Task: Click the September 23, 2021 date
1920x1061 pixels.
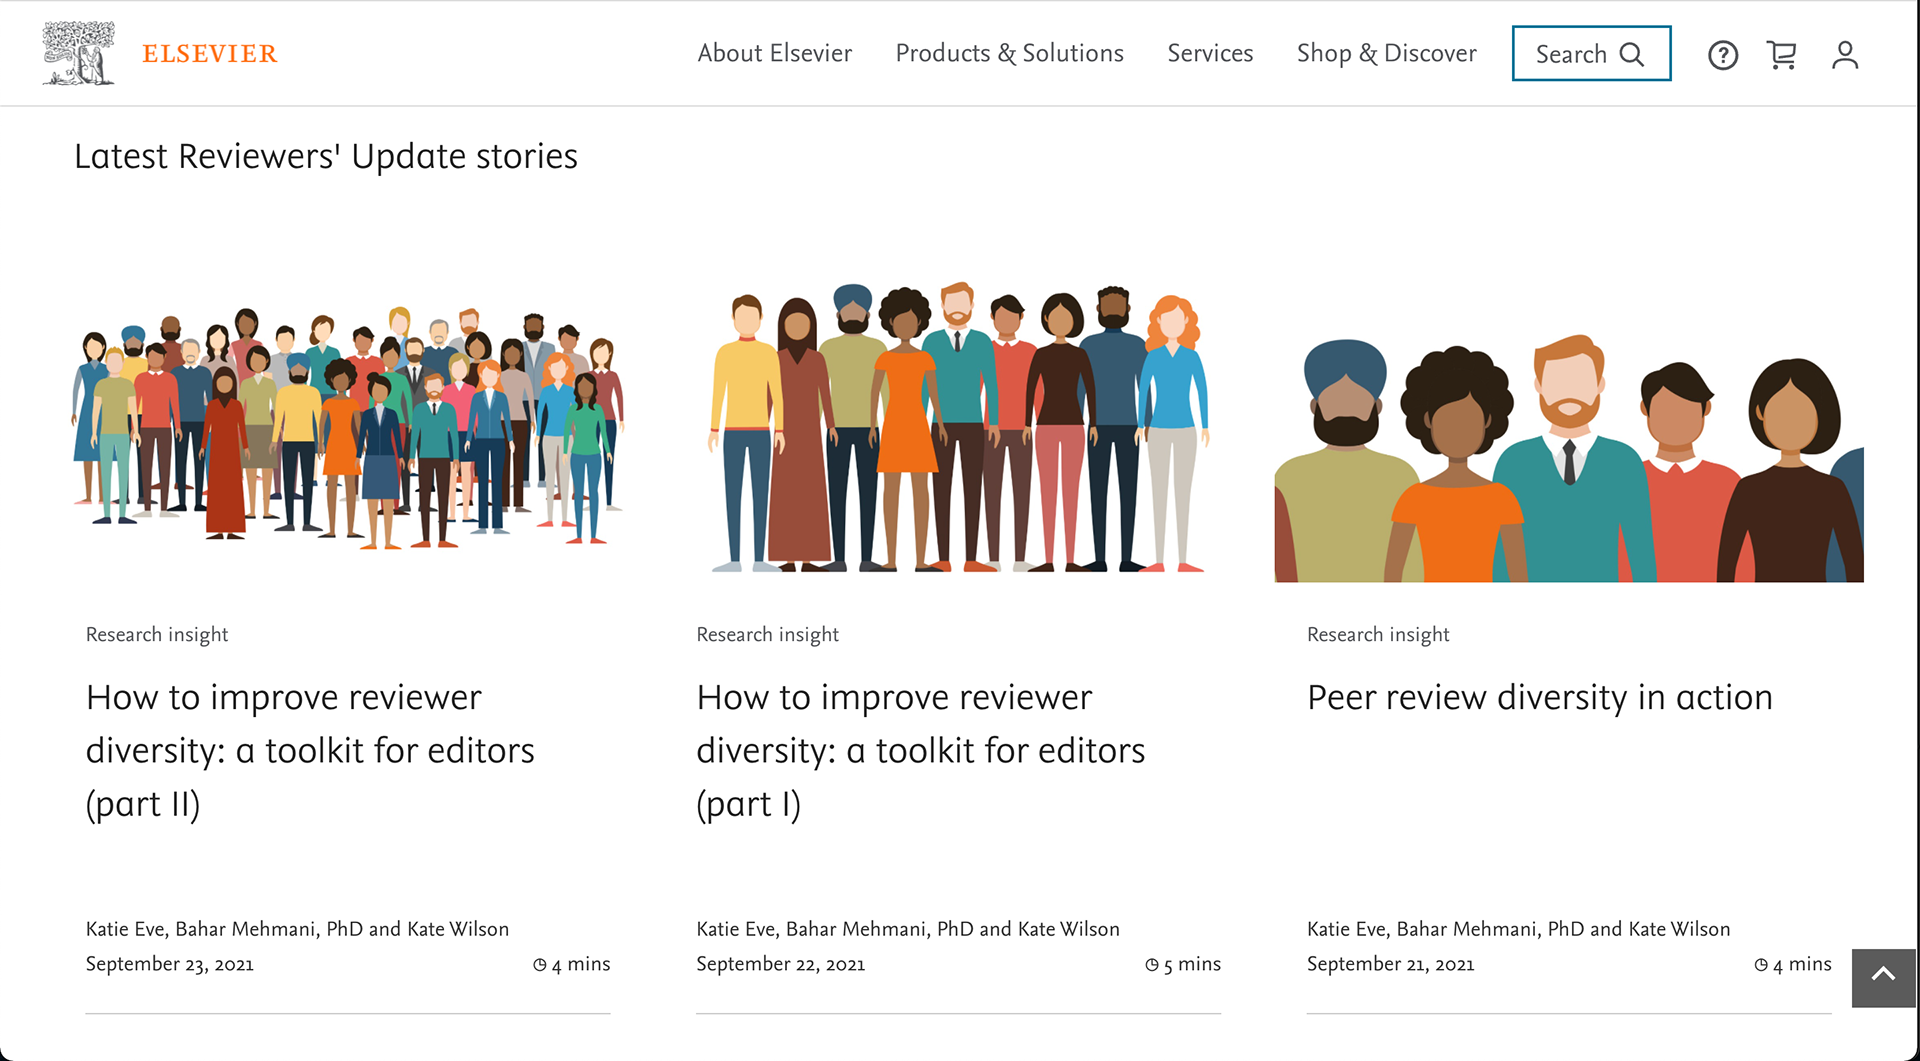Action: pos(170,964)
